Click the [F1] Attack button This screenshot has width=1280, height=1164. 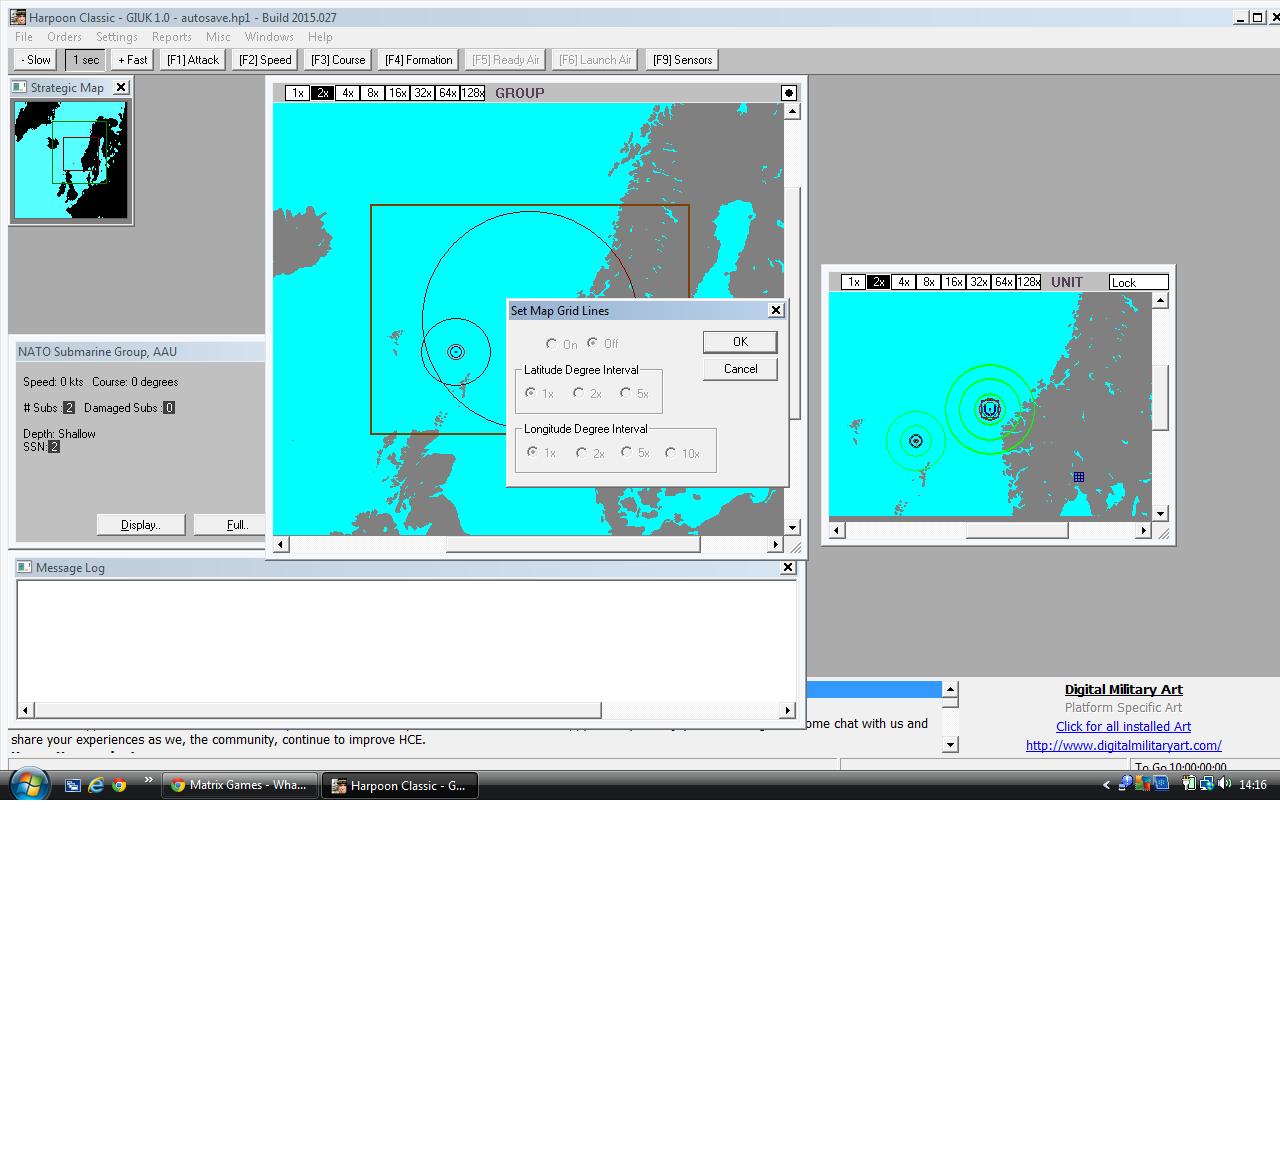193,60
